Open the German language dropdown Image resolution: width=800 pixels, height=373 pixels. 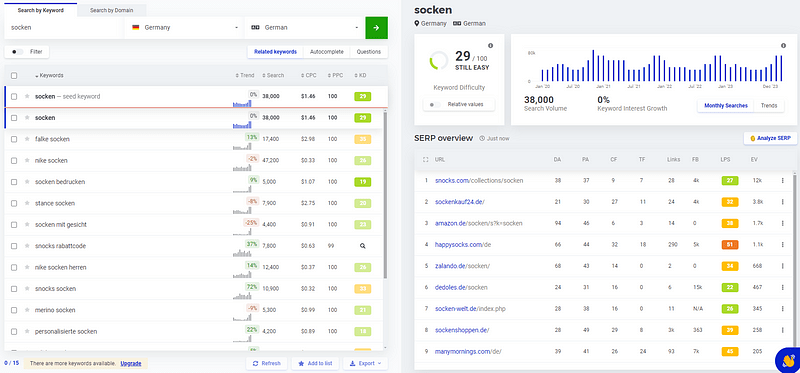tap(304, 28)
